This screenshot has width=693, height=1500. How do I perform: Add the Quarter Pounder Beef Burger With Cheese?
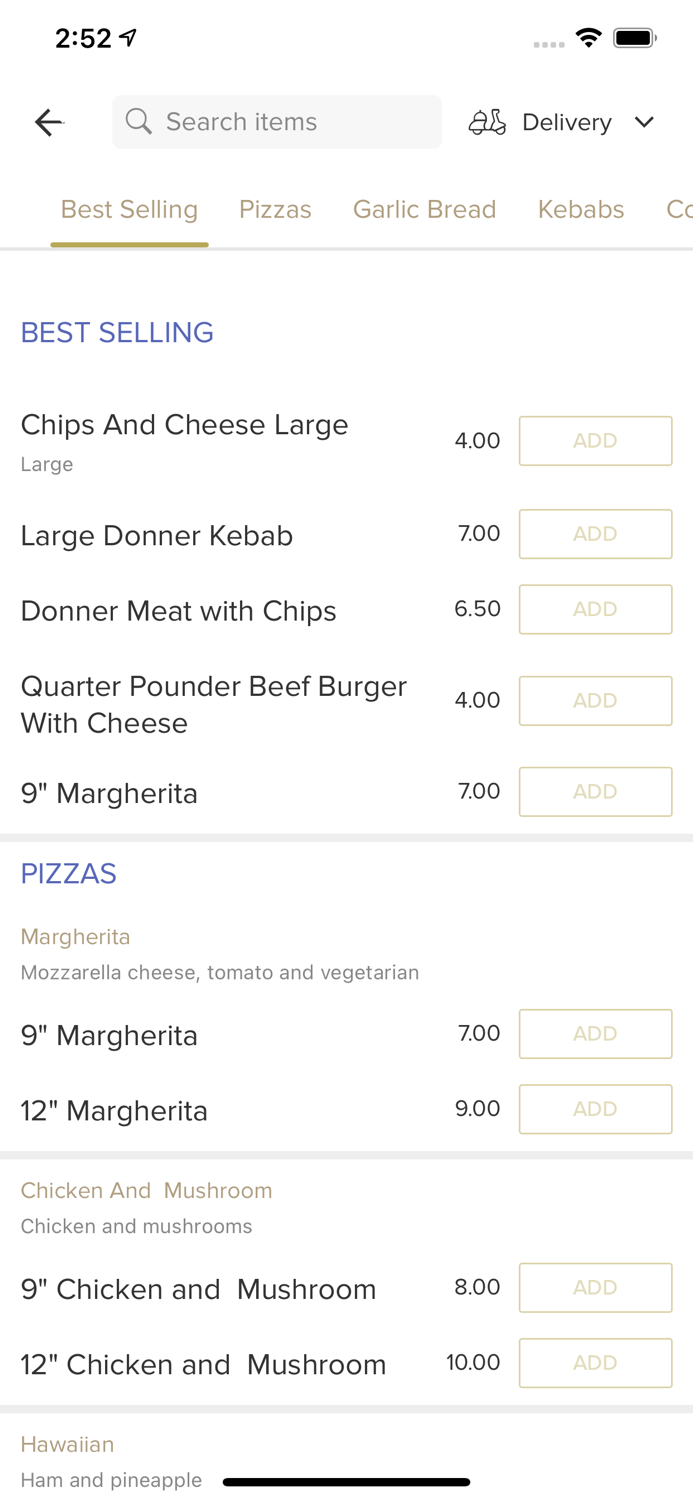595,700
